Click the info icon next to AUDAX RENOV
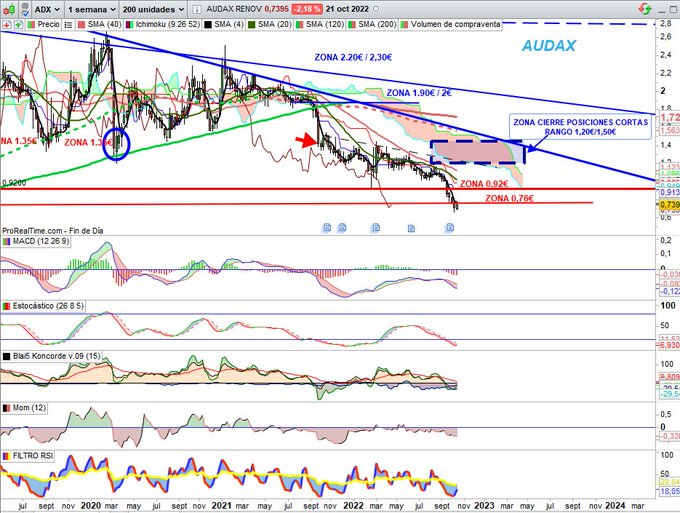680x513 pixels. click(196, 9)
